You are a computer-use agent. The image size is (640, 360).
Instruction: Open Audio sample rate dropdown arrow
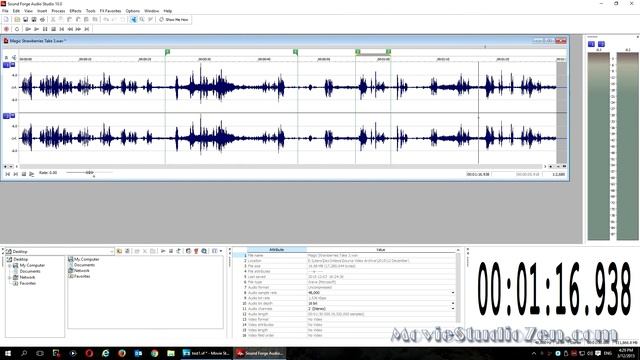(453, 293)
